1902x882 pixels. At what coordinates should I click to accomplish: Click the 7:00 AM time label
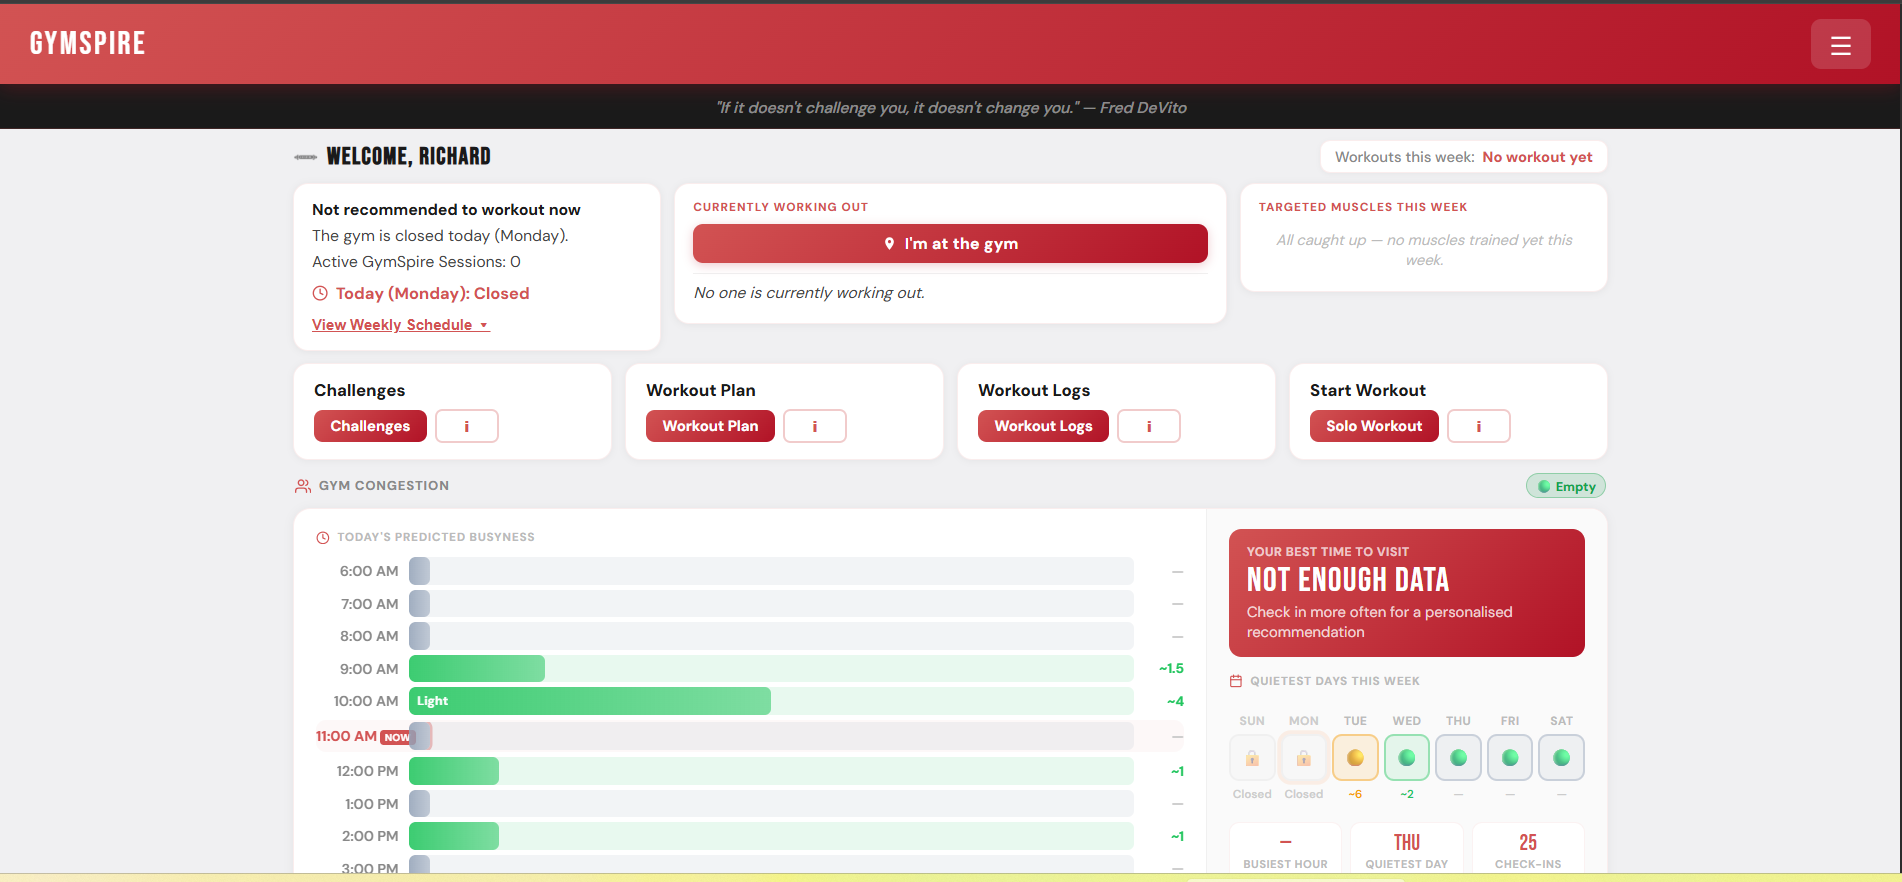click(369, 604)
